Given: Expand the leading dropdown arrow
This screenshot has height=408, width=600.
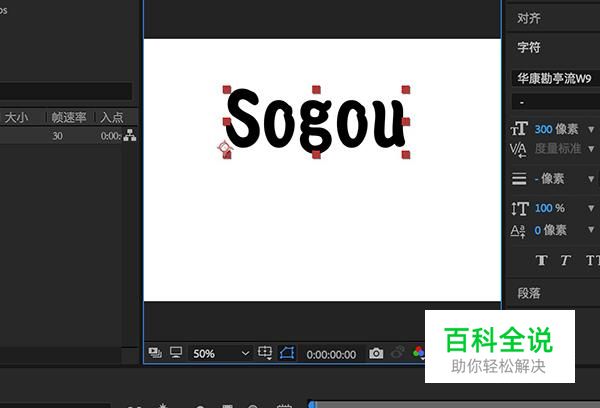Looking at the screenshot, I should [591, 179].
